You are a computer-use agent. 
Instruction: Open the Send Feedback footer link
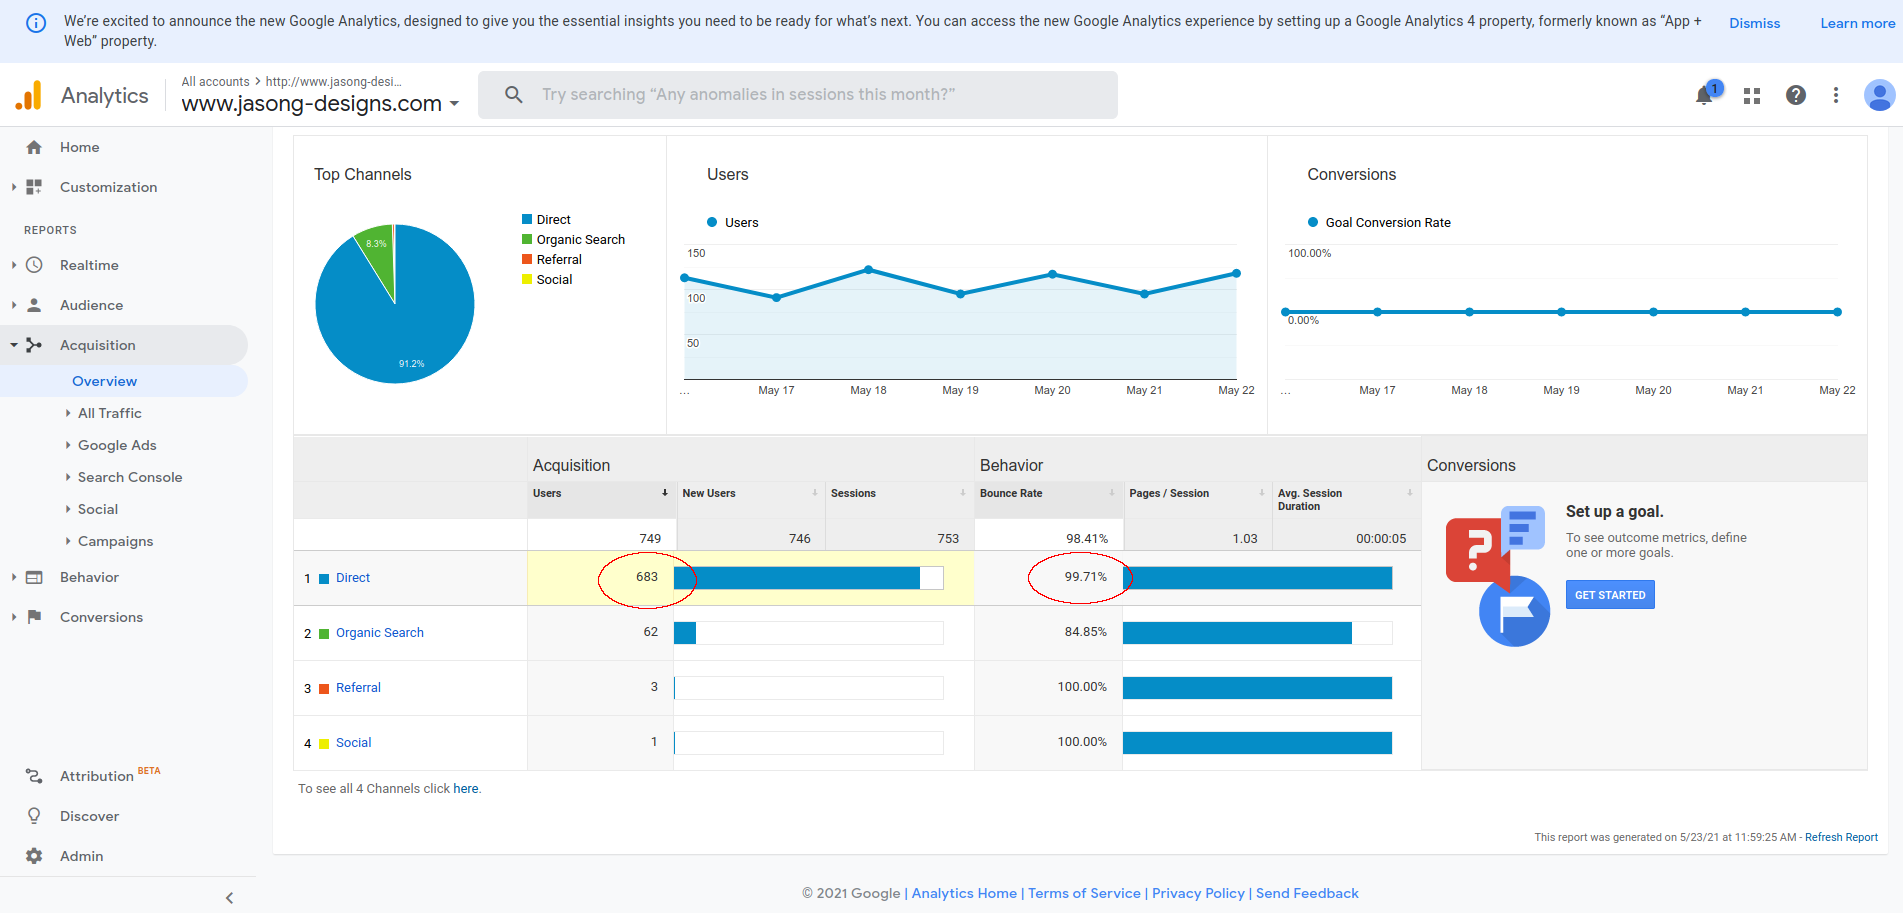tap(1307, 893)
